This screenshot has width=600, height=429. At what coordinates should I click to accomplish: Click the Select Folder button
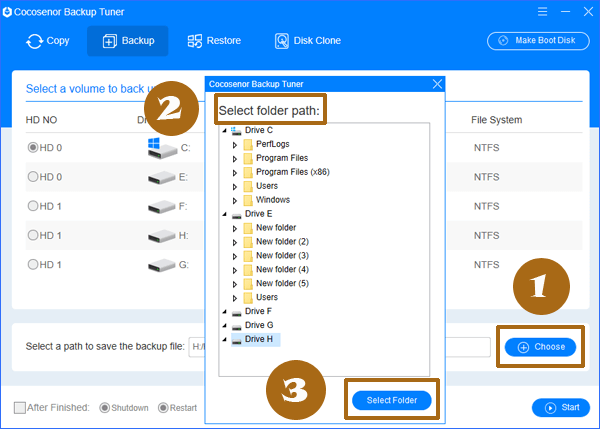click(392, 400)
